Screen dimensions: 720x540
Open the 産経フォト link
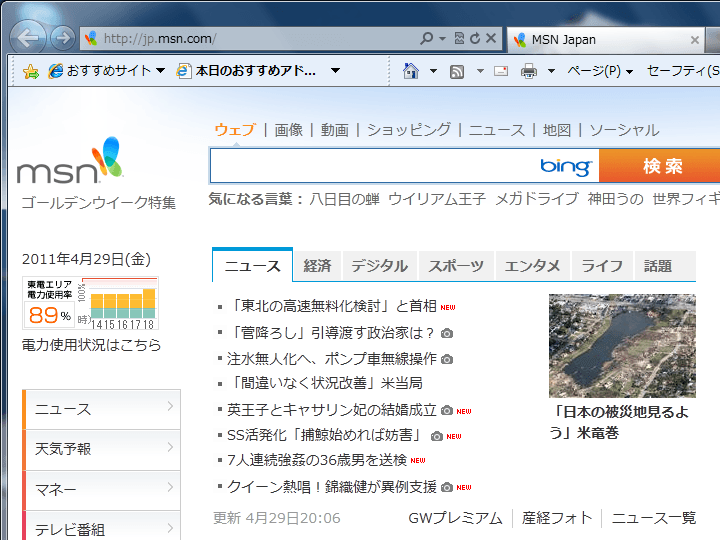[557, 518]
